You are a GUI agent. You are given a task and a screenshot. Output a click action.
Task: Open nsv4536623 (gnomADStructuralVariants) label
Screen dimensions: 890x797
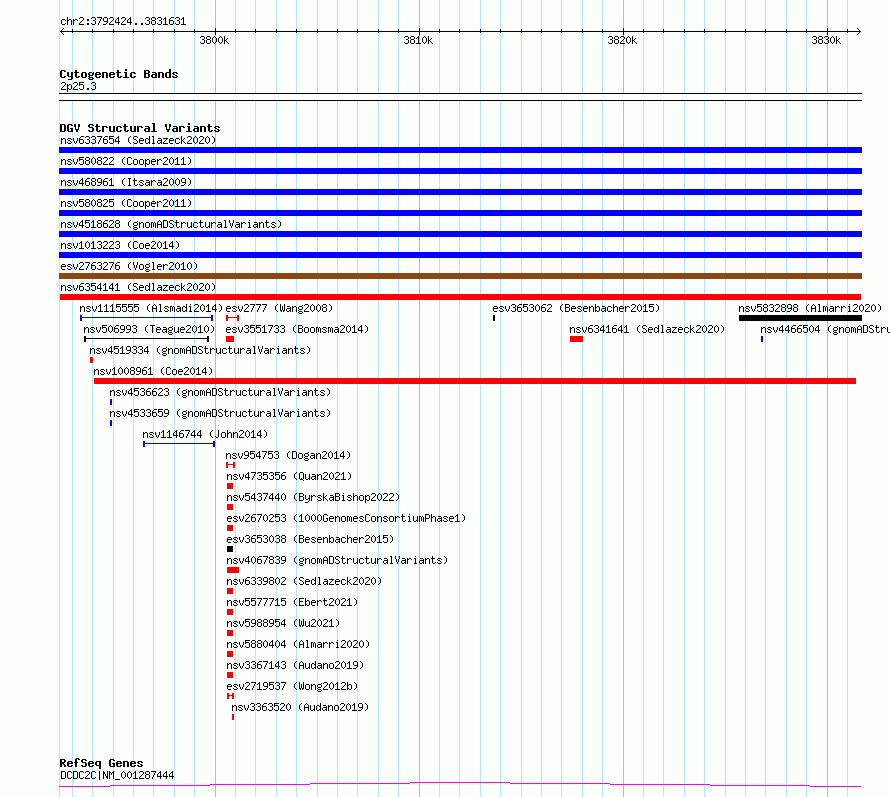click(x=220, y=392)
